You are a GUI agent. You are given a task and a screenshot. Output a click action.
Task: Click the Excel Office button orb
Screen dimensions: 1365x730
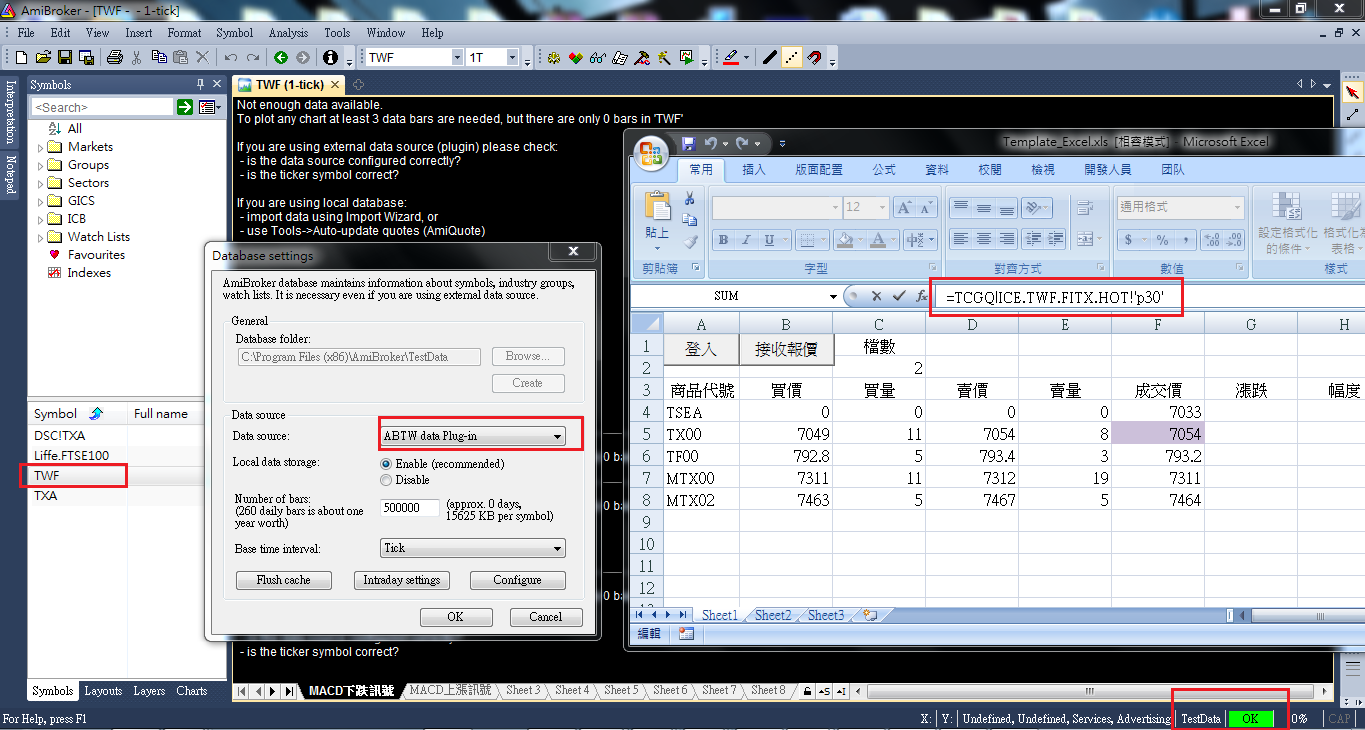pyautogui.click(x=652, y=152)
